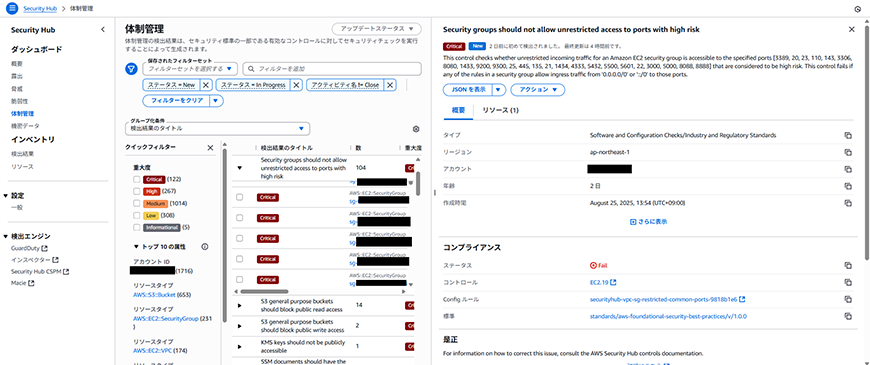The width and height of the screenshot is (870, 365).
Task: Open Security Hub CSPM in the sidebar
Action: click(40, 272)
